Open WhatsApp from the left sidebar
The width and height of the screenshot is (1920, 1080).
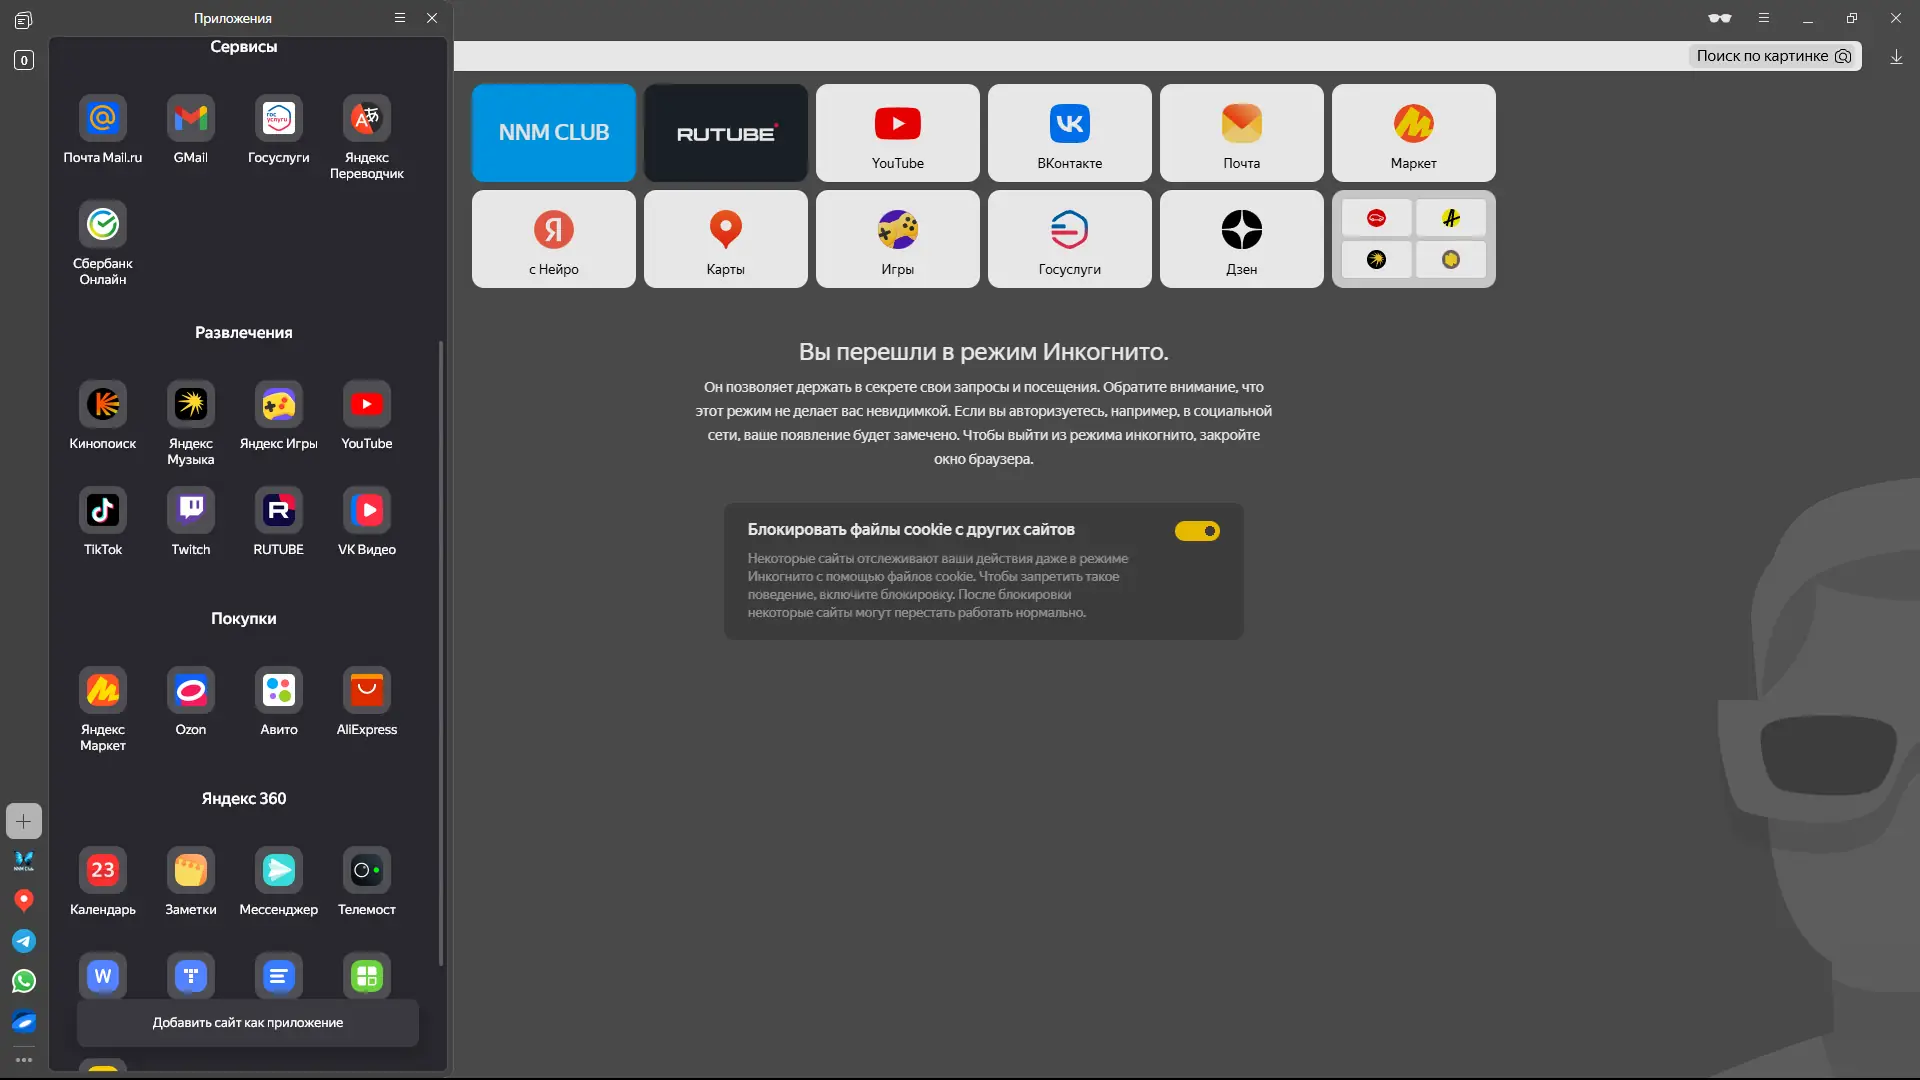point(24,981)
